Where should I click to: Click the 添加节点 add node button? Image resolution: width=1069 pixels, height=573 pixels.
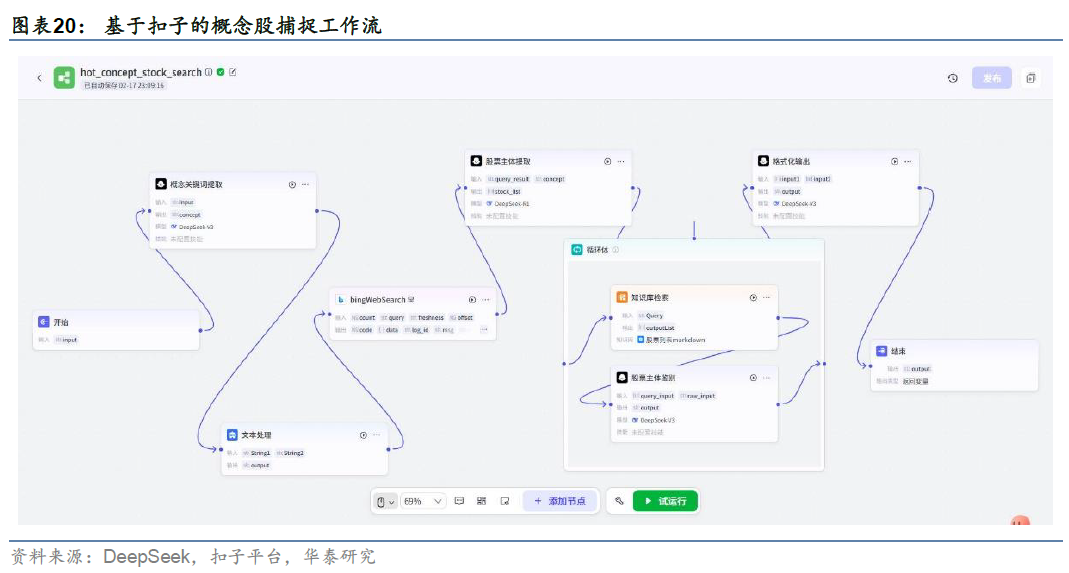(x=560, y=501)
